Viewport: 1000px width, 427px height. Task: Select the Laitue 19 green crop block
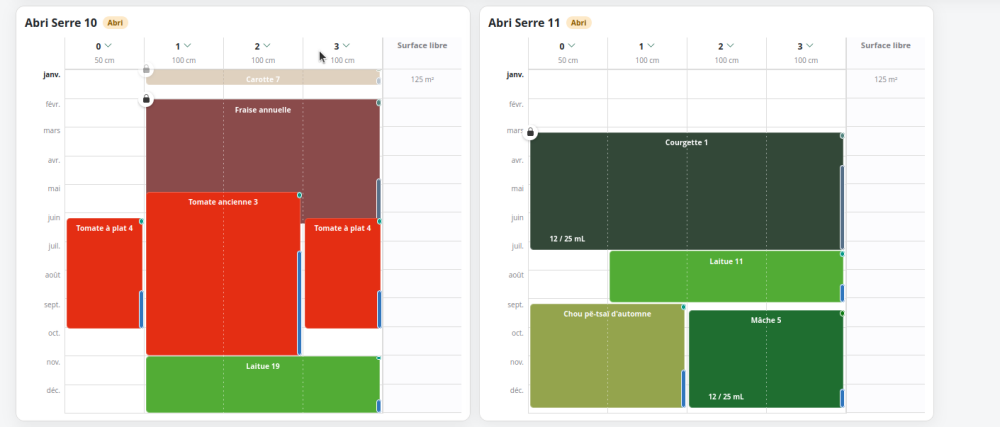263,384
